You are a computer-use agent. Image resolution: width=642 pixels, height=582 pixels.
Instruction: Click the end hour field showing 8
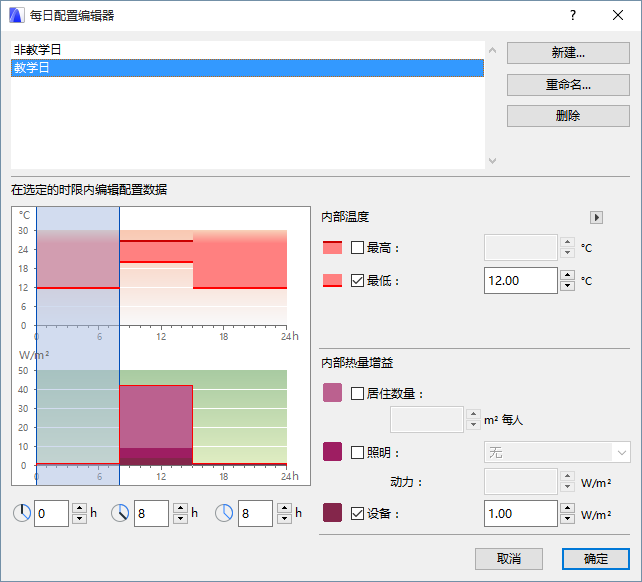(x=151, y=513)
